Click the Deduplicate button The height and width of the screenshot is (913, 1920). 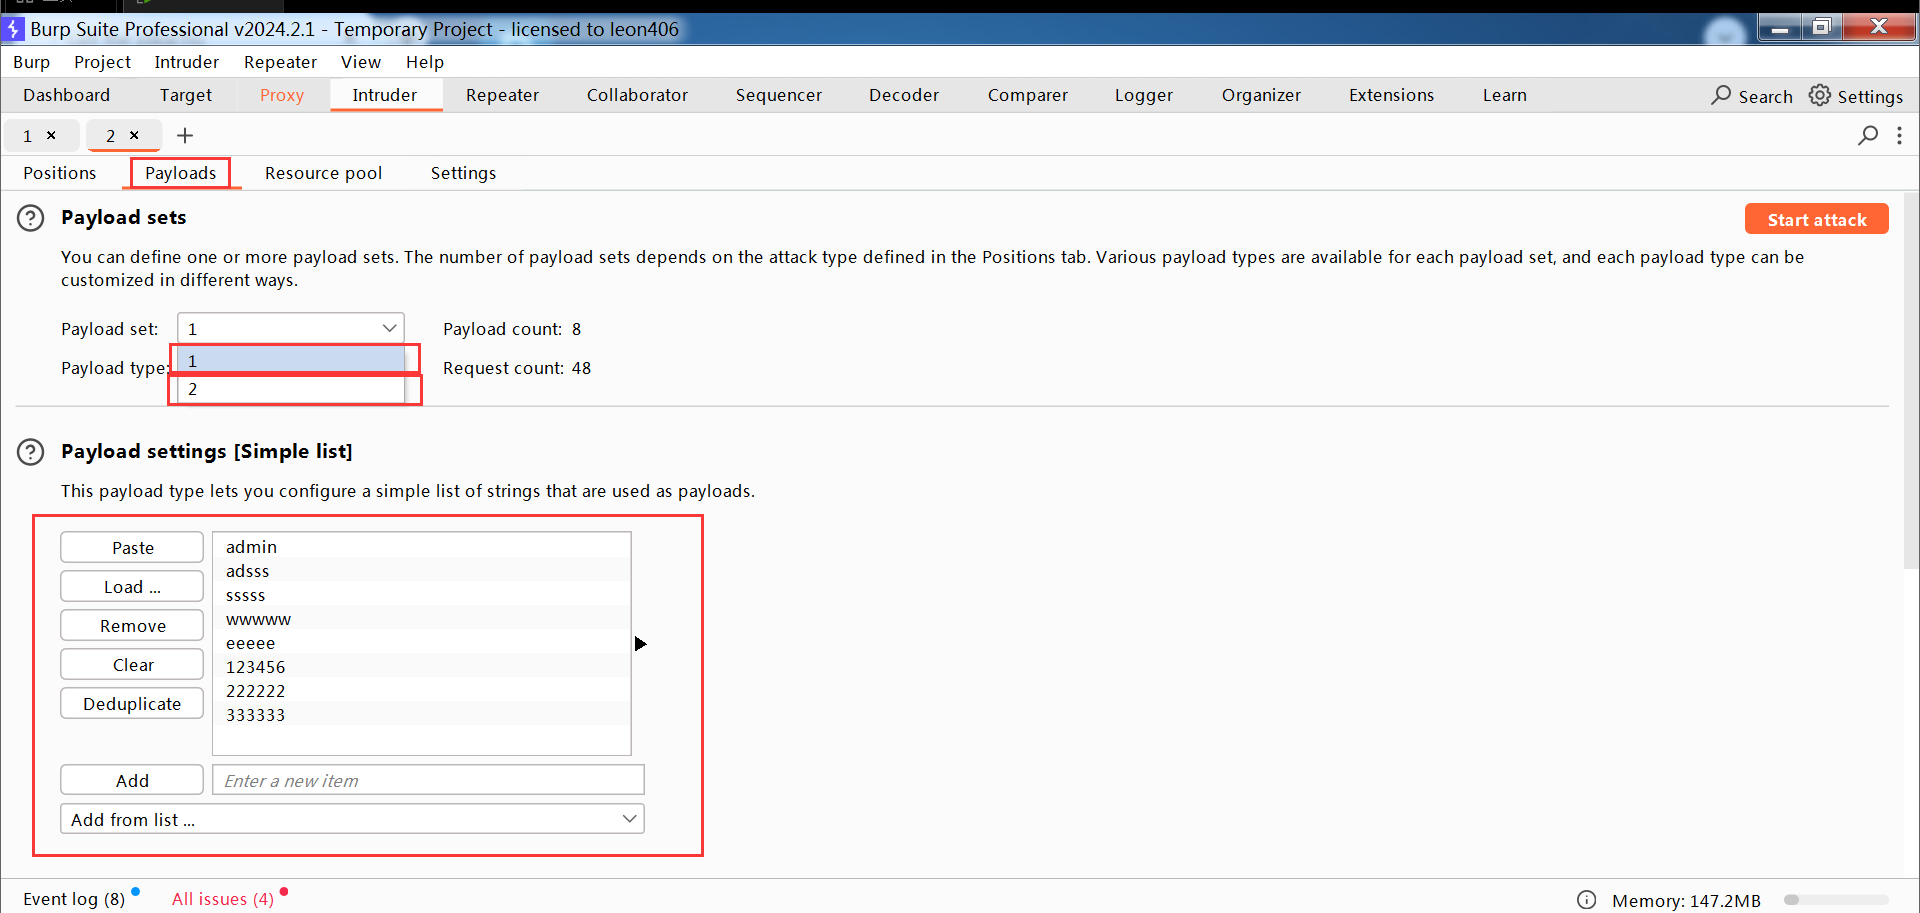tap(132, 704)
